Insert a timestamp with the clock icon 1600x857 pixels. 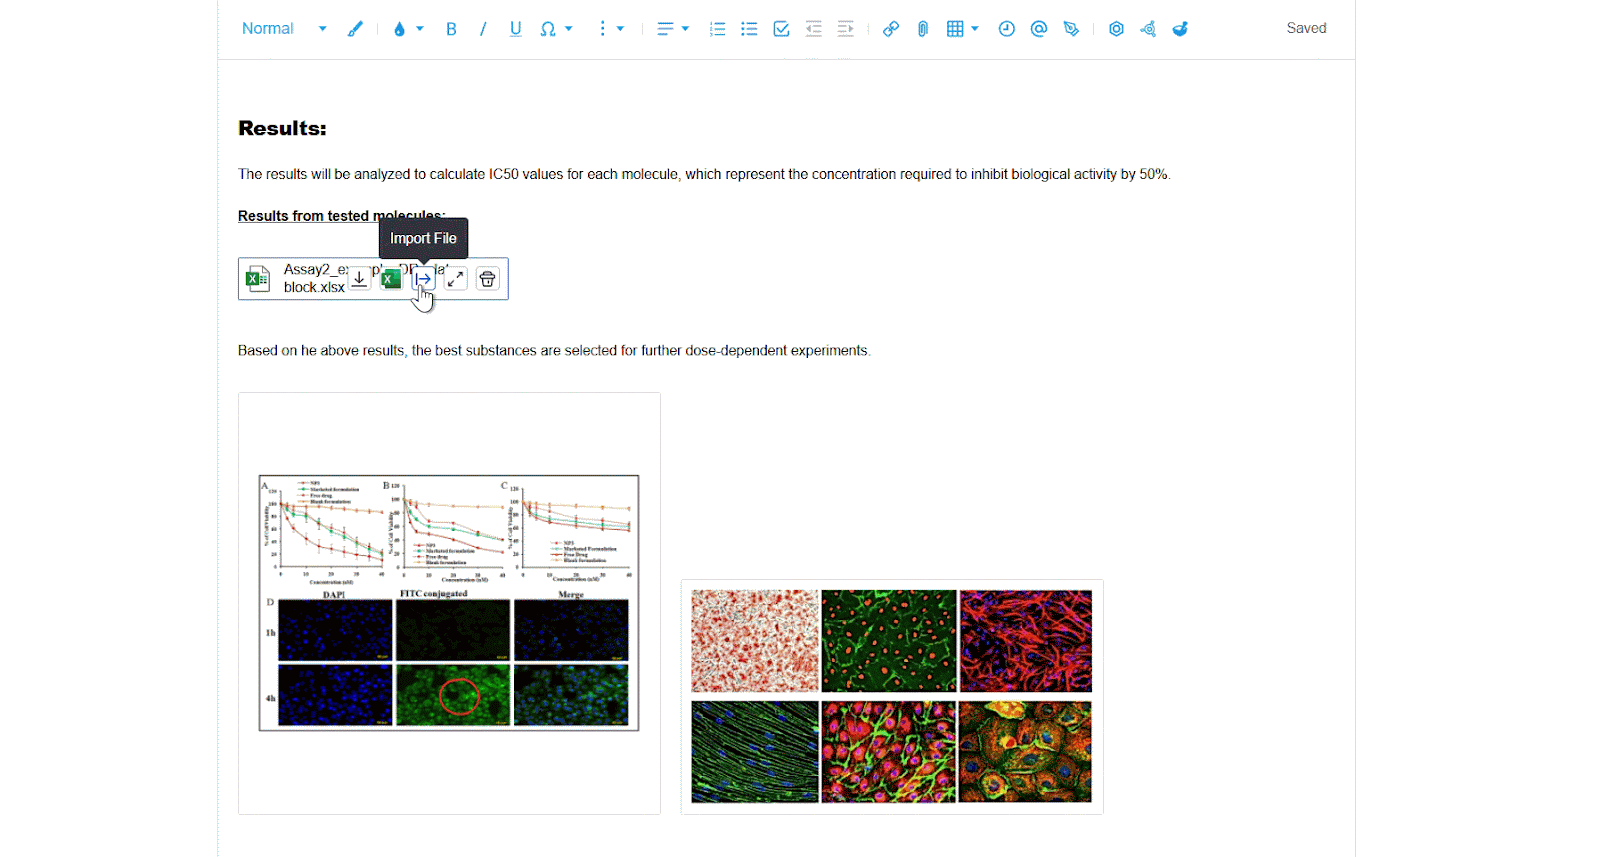coord(1006,29)
